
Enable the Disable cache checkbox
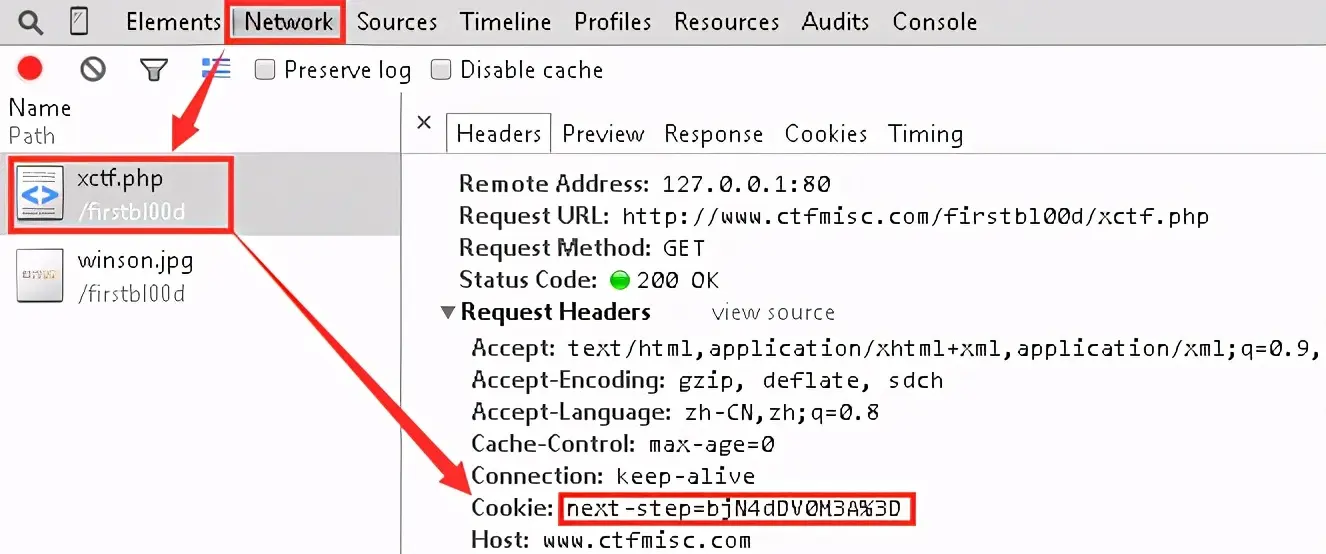coord(441,70)
